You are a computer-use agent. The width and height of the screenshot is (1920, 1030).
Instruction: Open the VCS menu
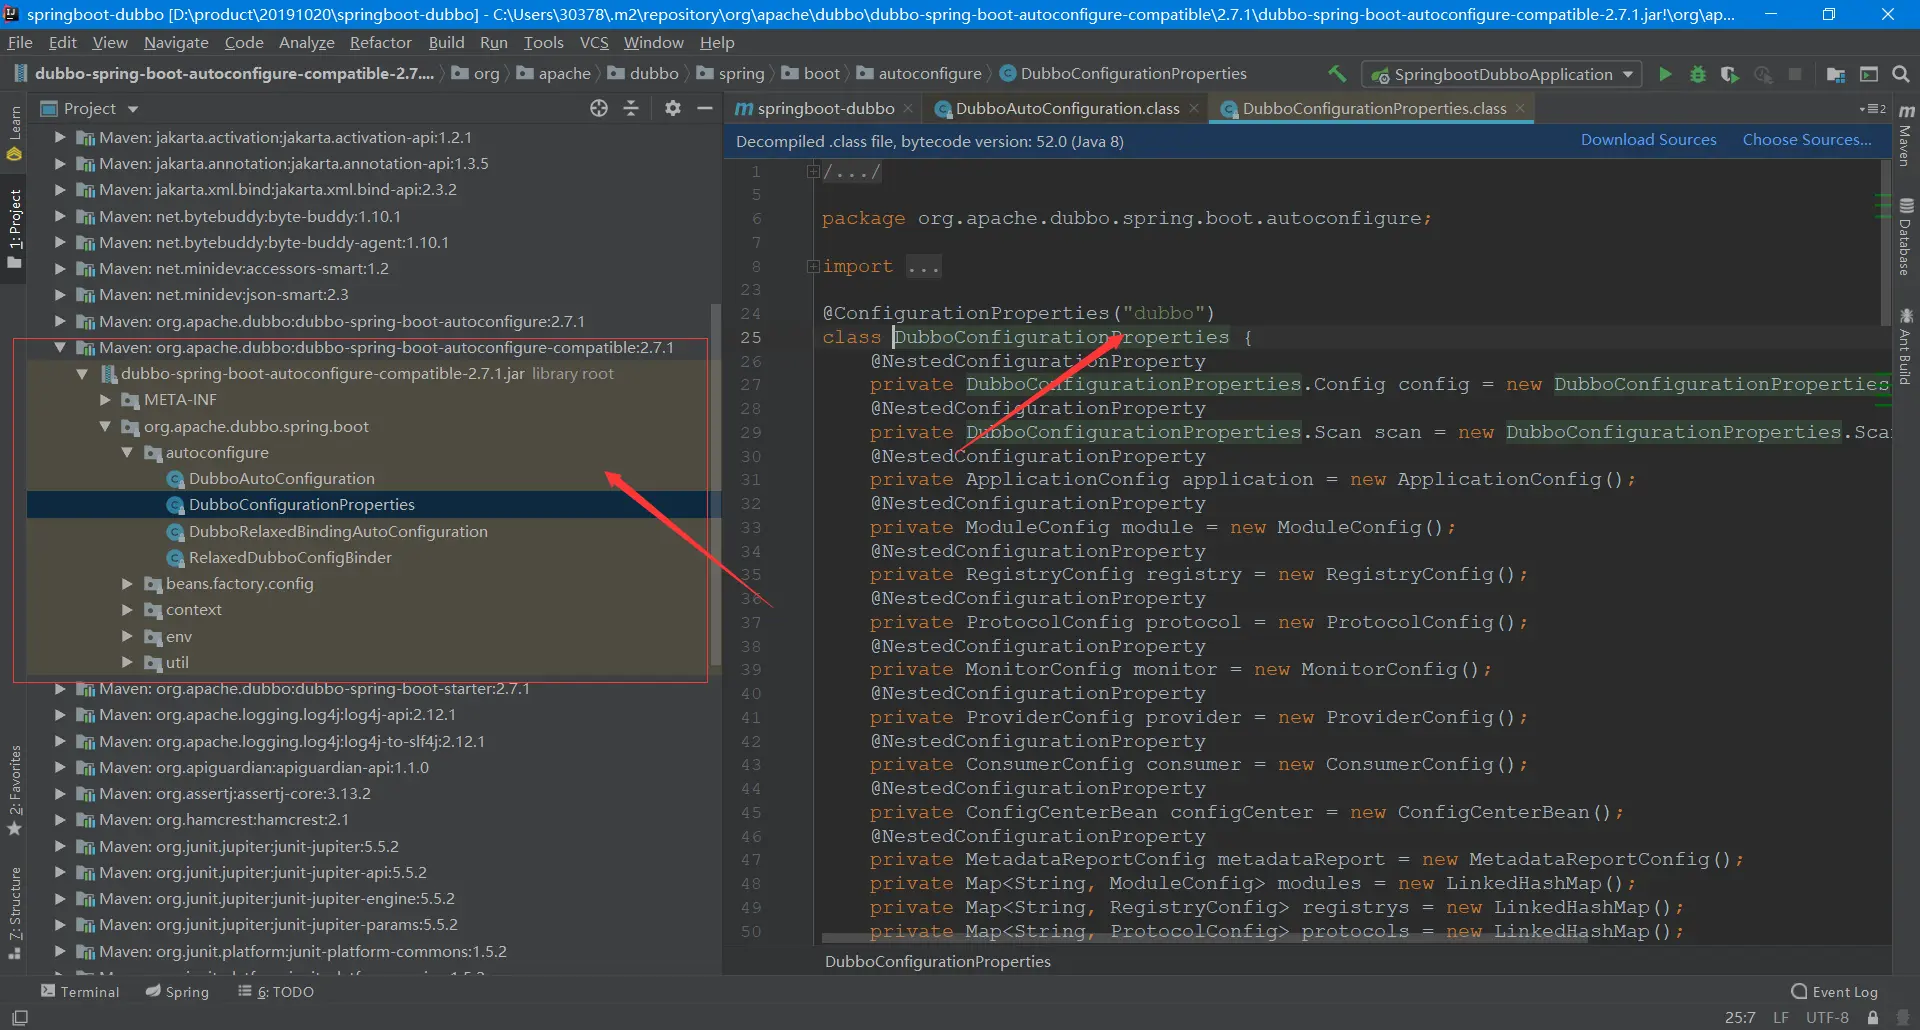pos(594,42)
